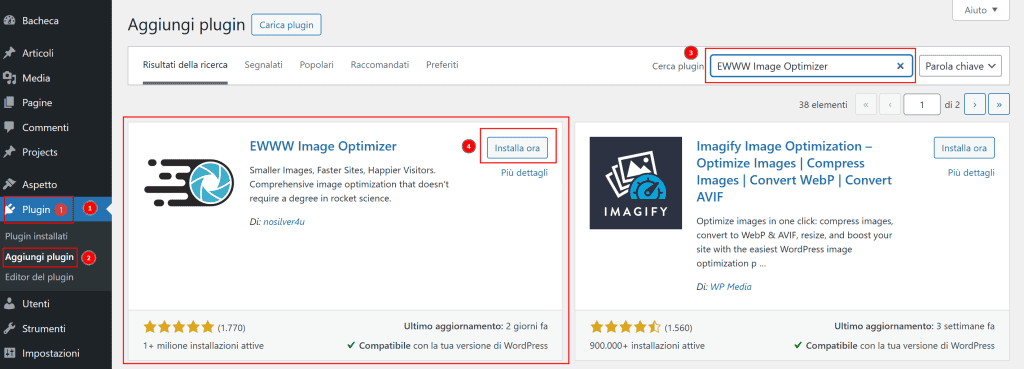The height and width of the screenshot is (369, 1024).
Task: Click the Impostazioni settings icon
Action: (x=9, y=353)
